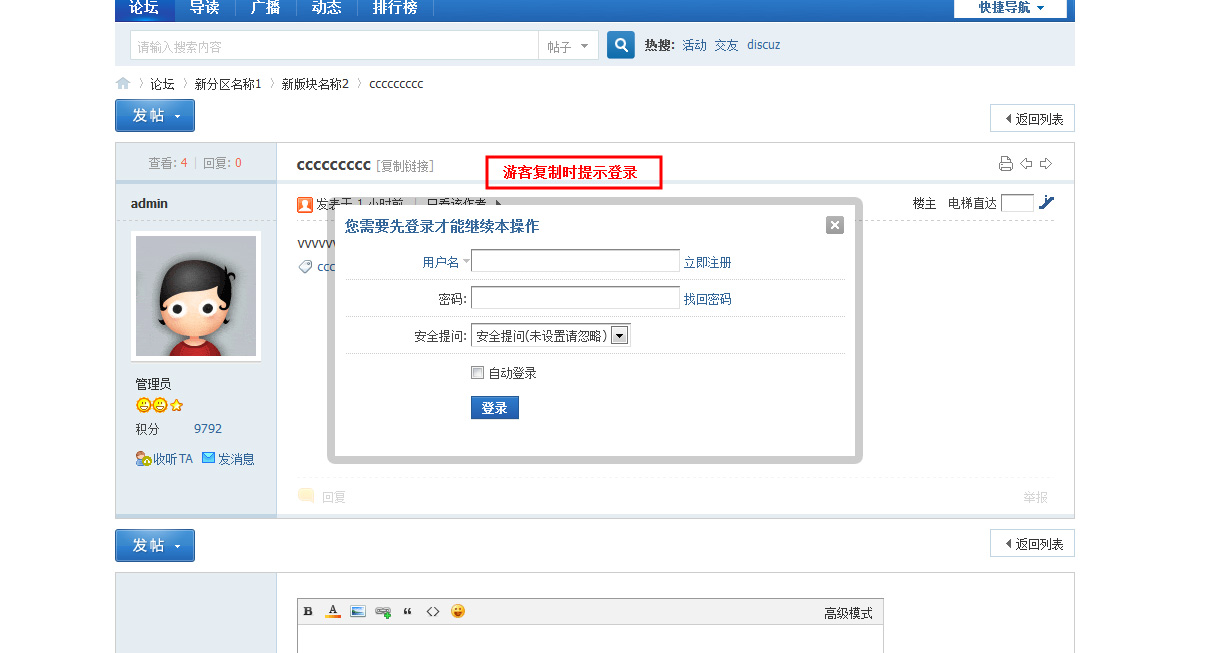
Task: Click 论坛 in the breadcrumb
Action: [x=162, y=85]
